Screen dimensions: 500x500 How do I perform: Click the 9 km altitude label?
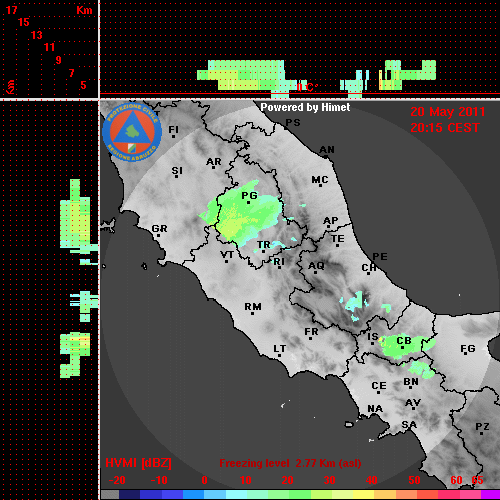tap(58, 60)
